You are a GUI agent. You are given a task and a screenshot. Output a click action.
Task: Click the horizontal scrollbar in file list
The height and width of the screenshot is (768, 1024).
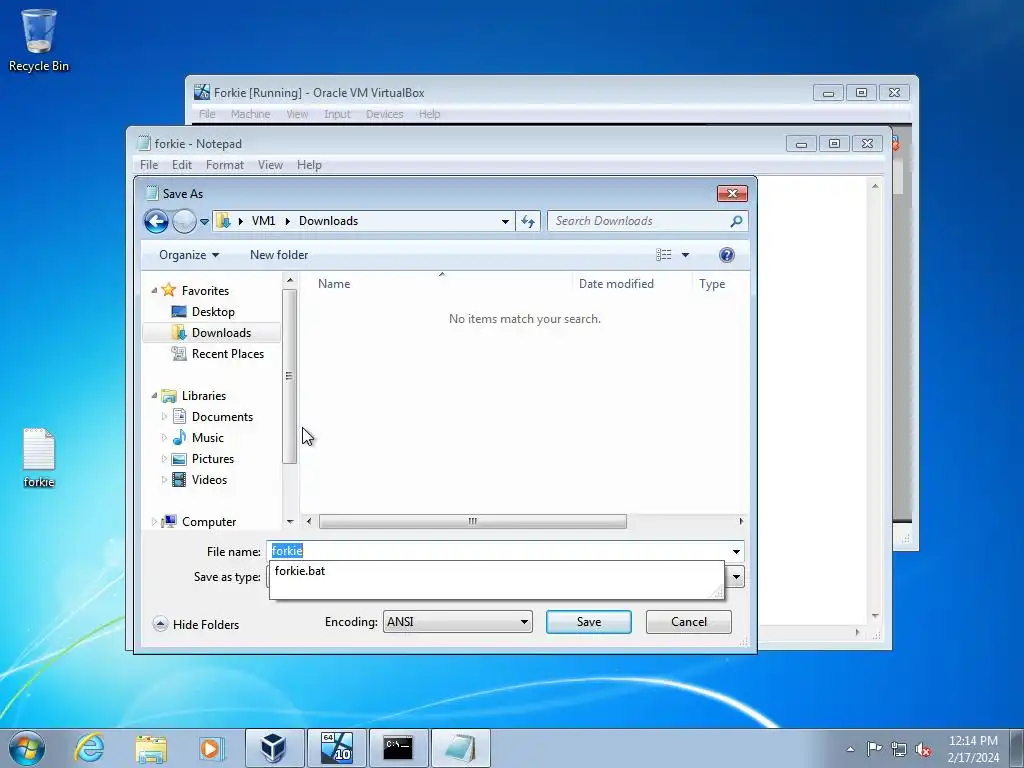(473, 521)
